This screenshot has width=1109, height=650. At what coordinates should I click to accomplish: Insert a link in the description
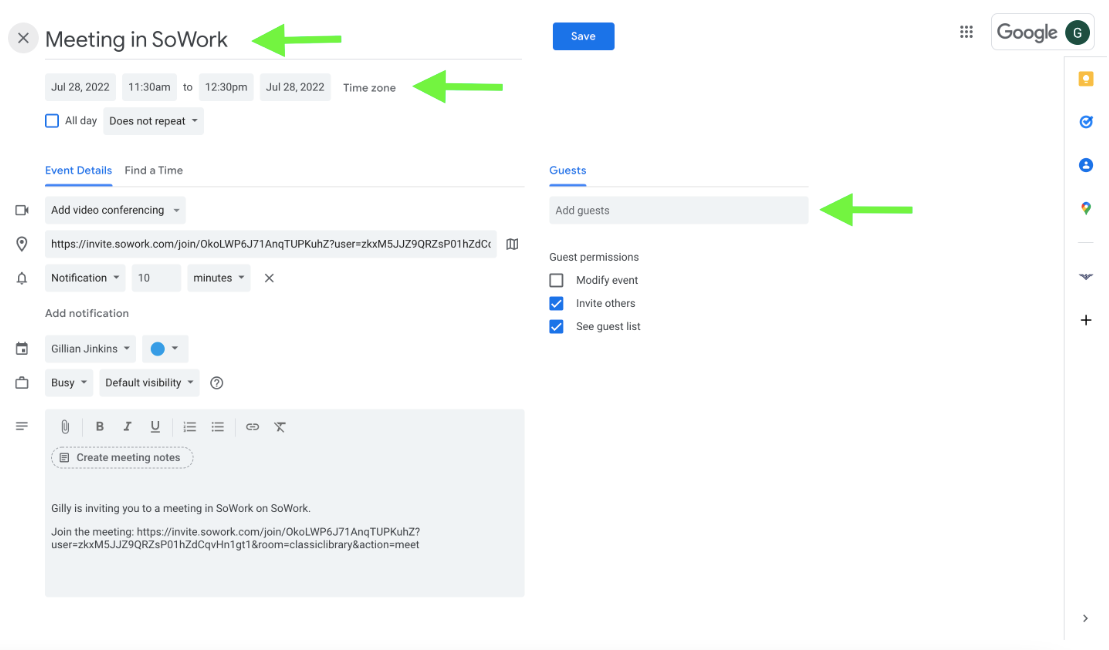click(252, 426)
